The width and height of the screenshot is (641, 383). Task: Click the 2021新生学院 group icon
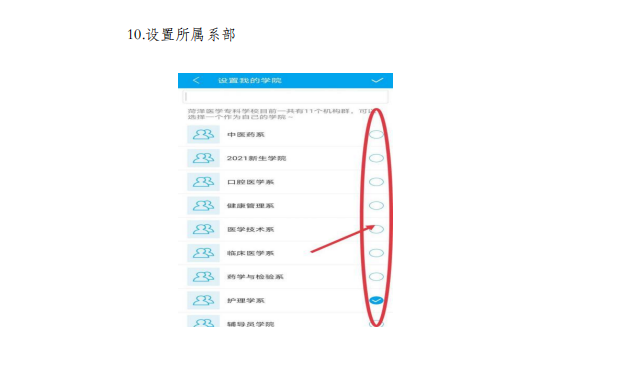(203, 158)
